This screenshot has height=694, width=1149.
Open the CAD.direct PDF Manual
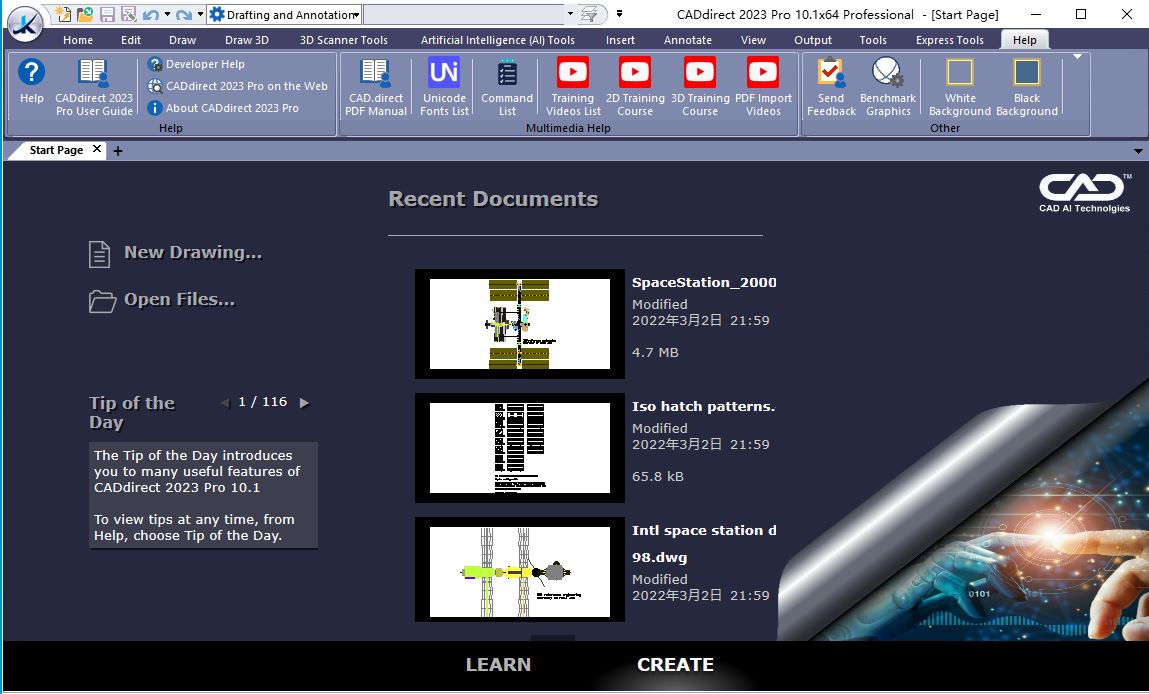[x=376, y=85]
